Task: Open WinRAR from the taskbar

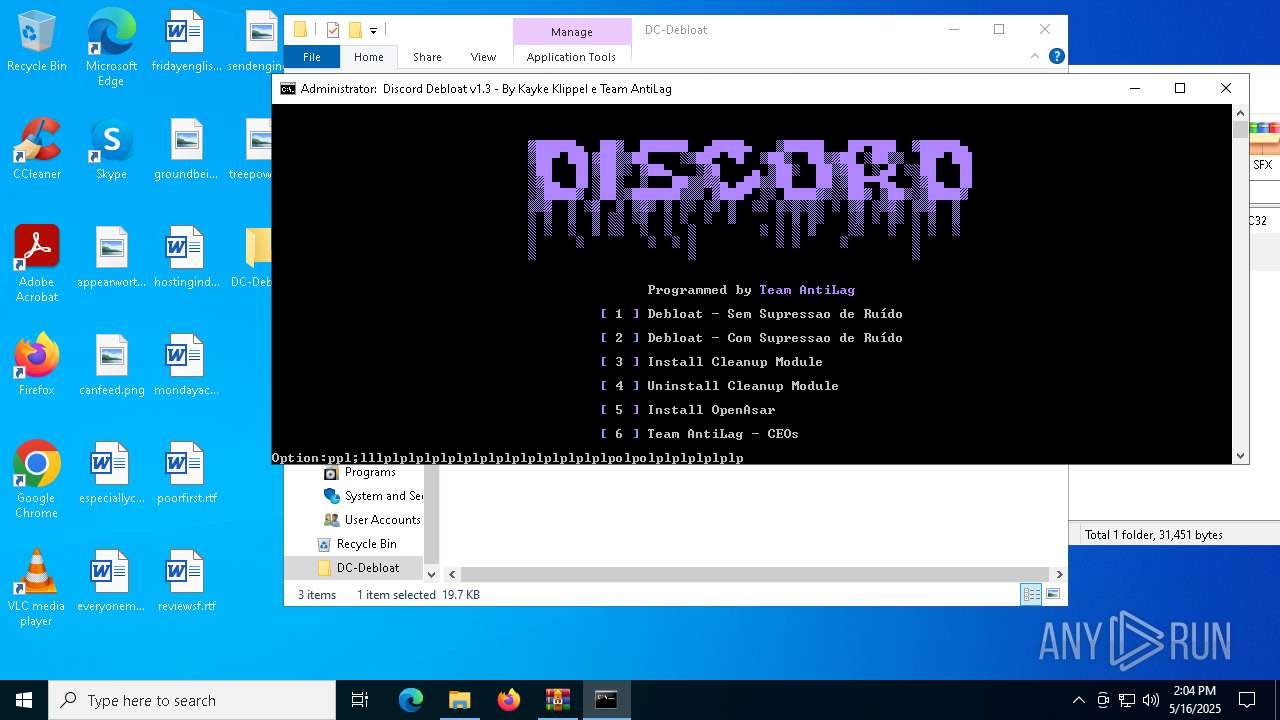Action: 557,700
